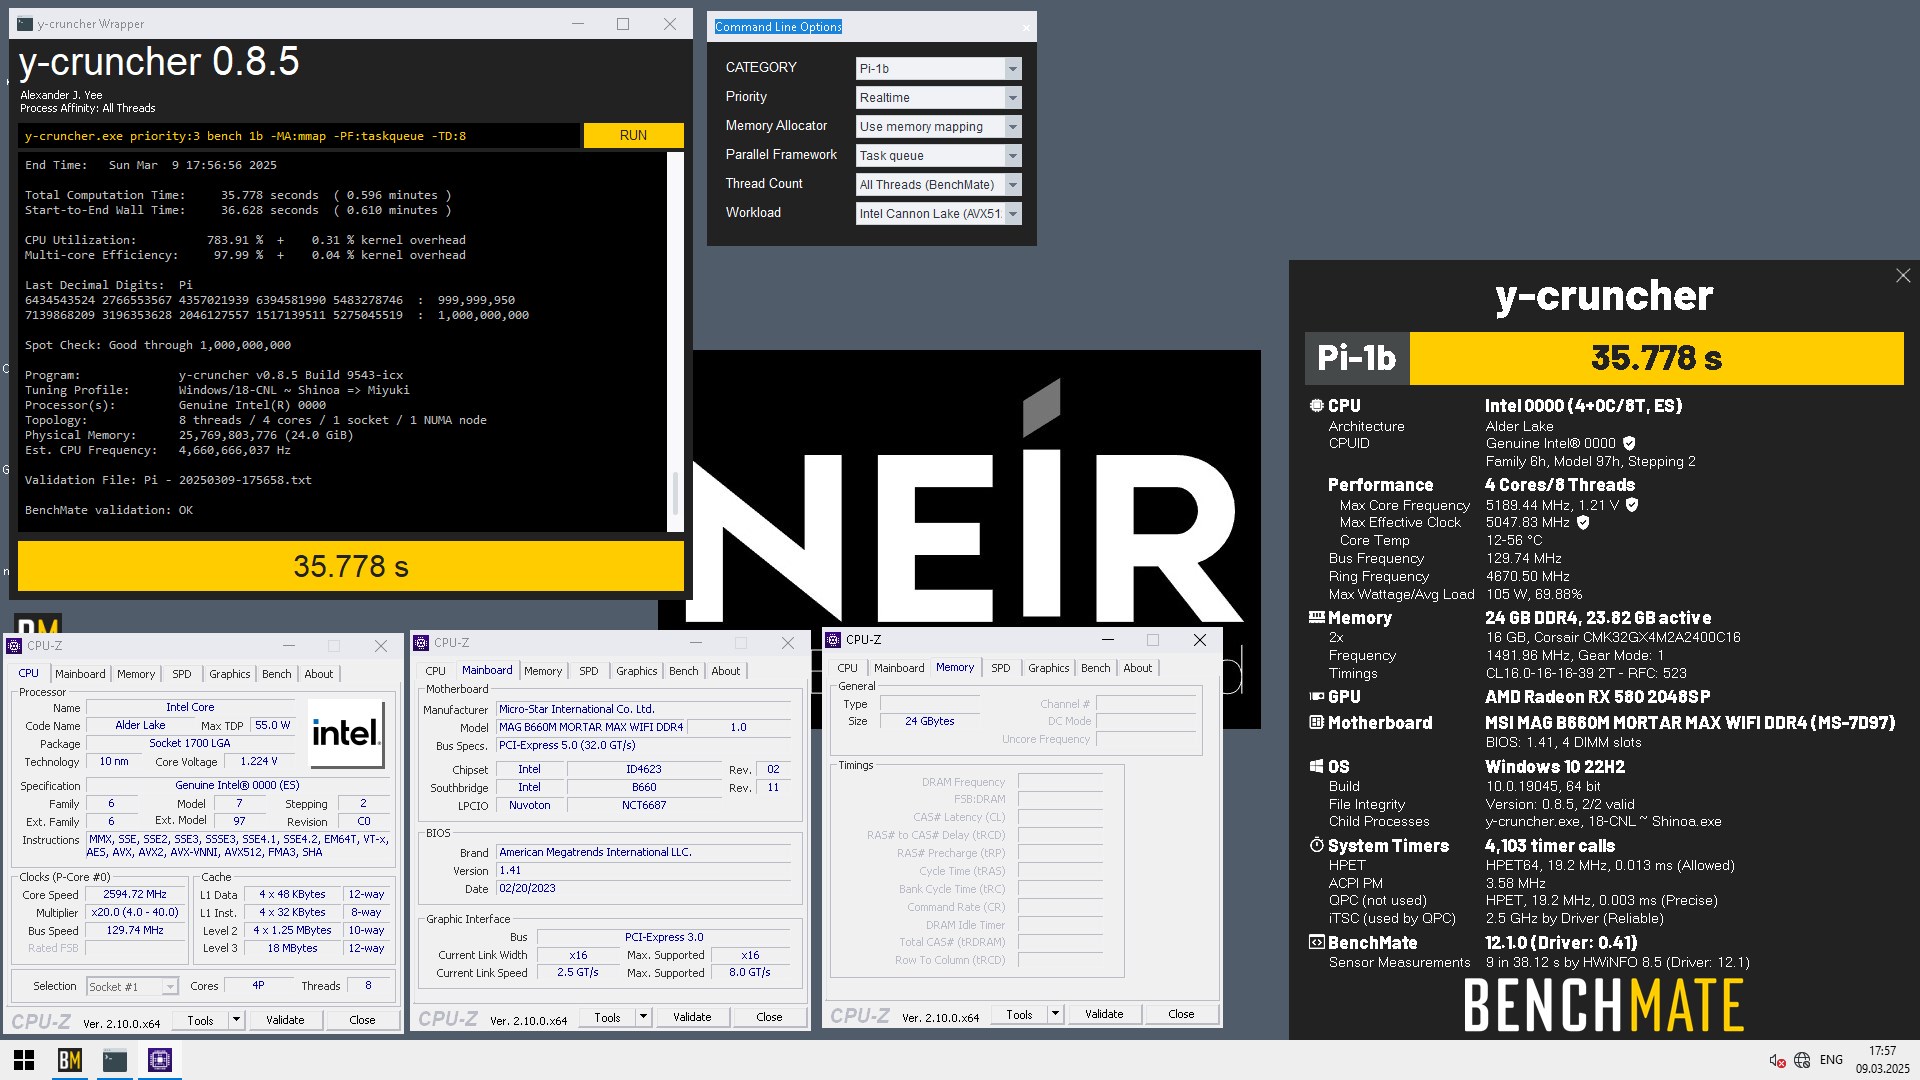Click the muted volume tray icon
This screenshot has height=1080, width=1920.
click(1777, 1060)
